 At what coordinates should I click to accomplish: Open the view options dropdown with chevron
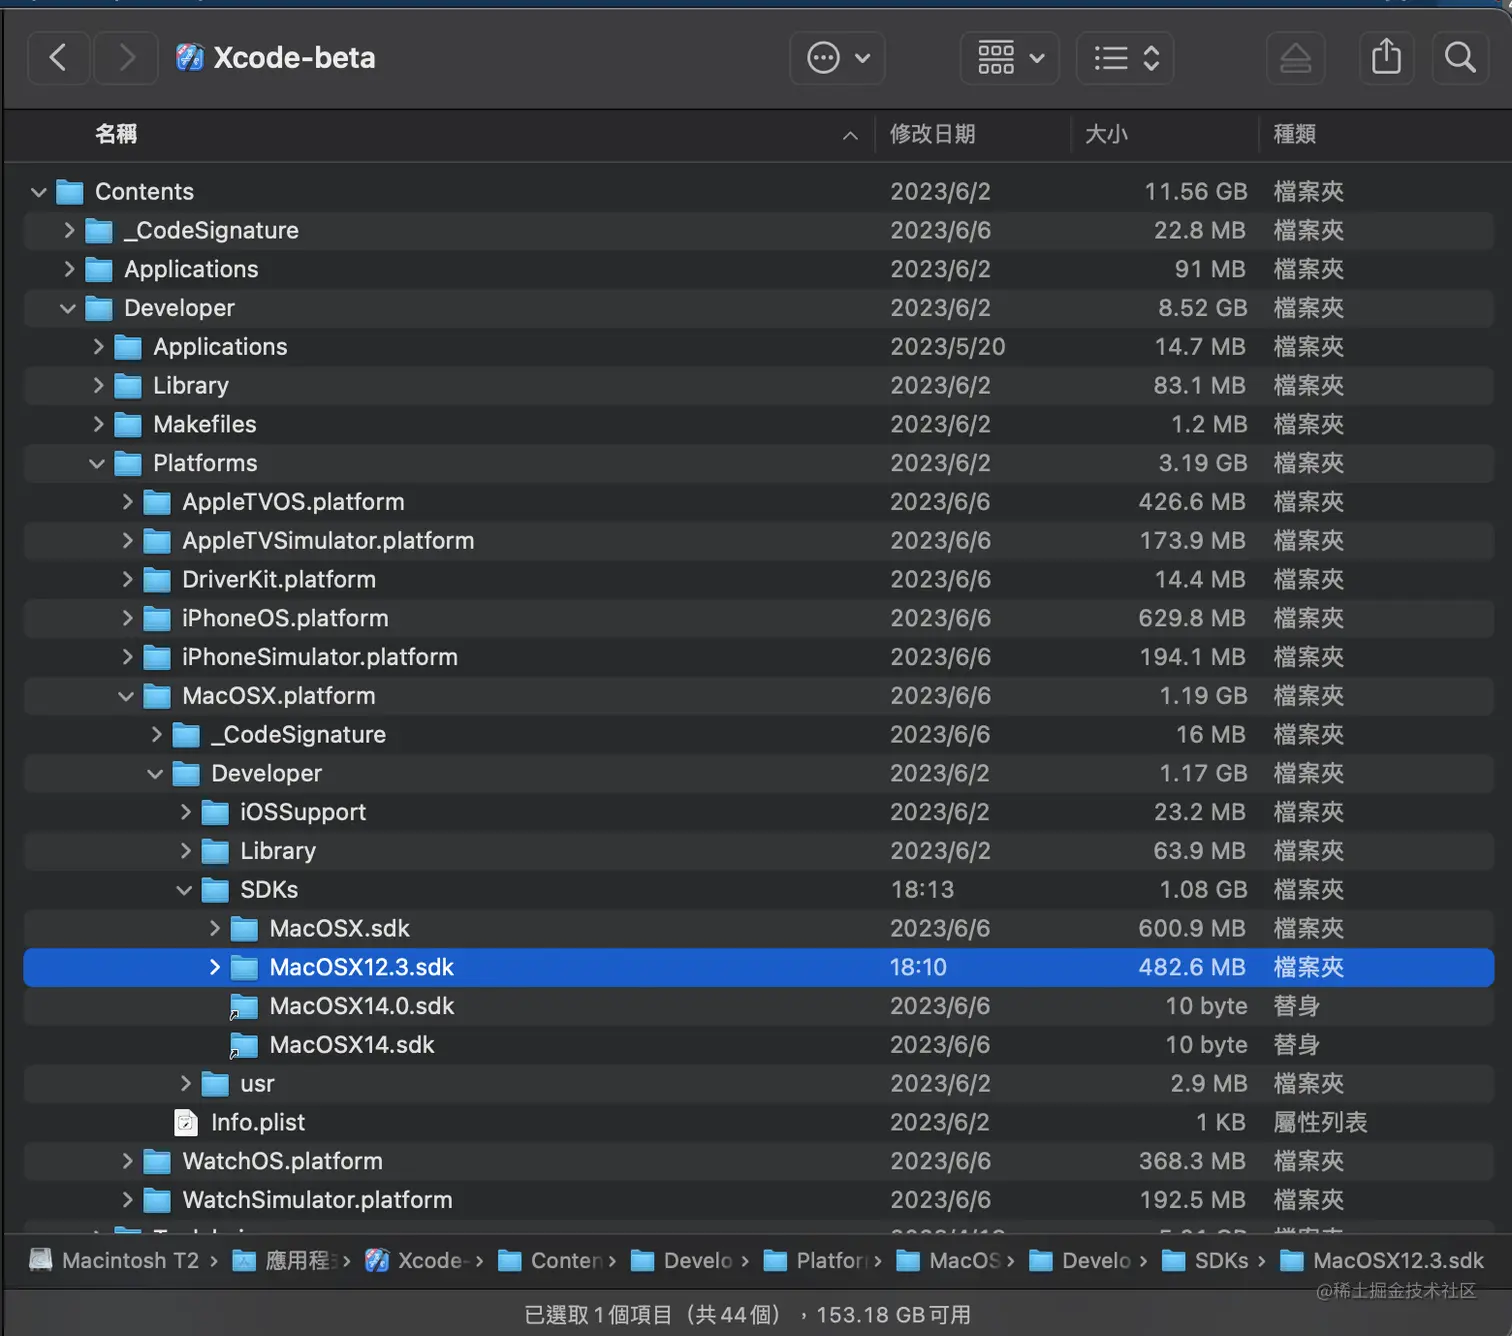pos(1037,58)
